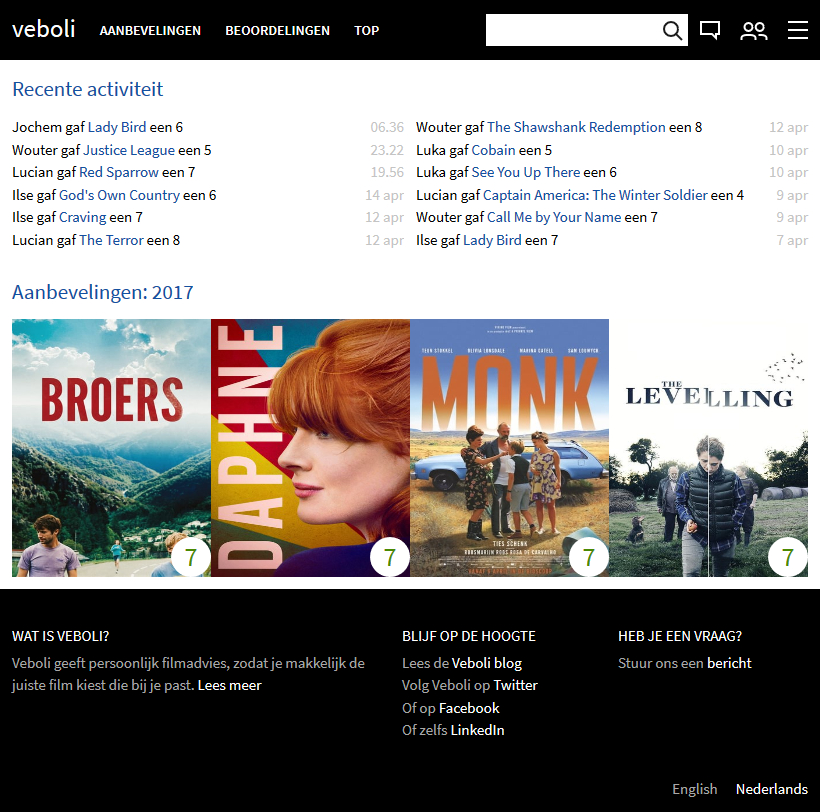Click the 06.36 timestamp

coord(387,128)
